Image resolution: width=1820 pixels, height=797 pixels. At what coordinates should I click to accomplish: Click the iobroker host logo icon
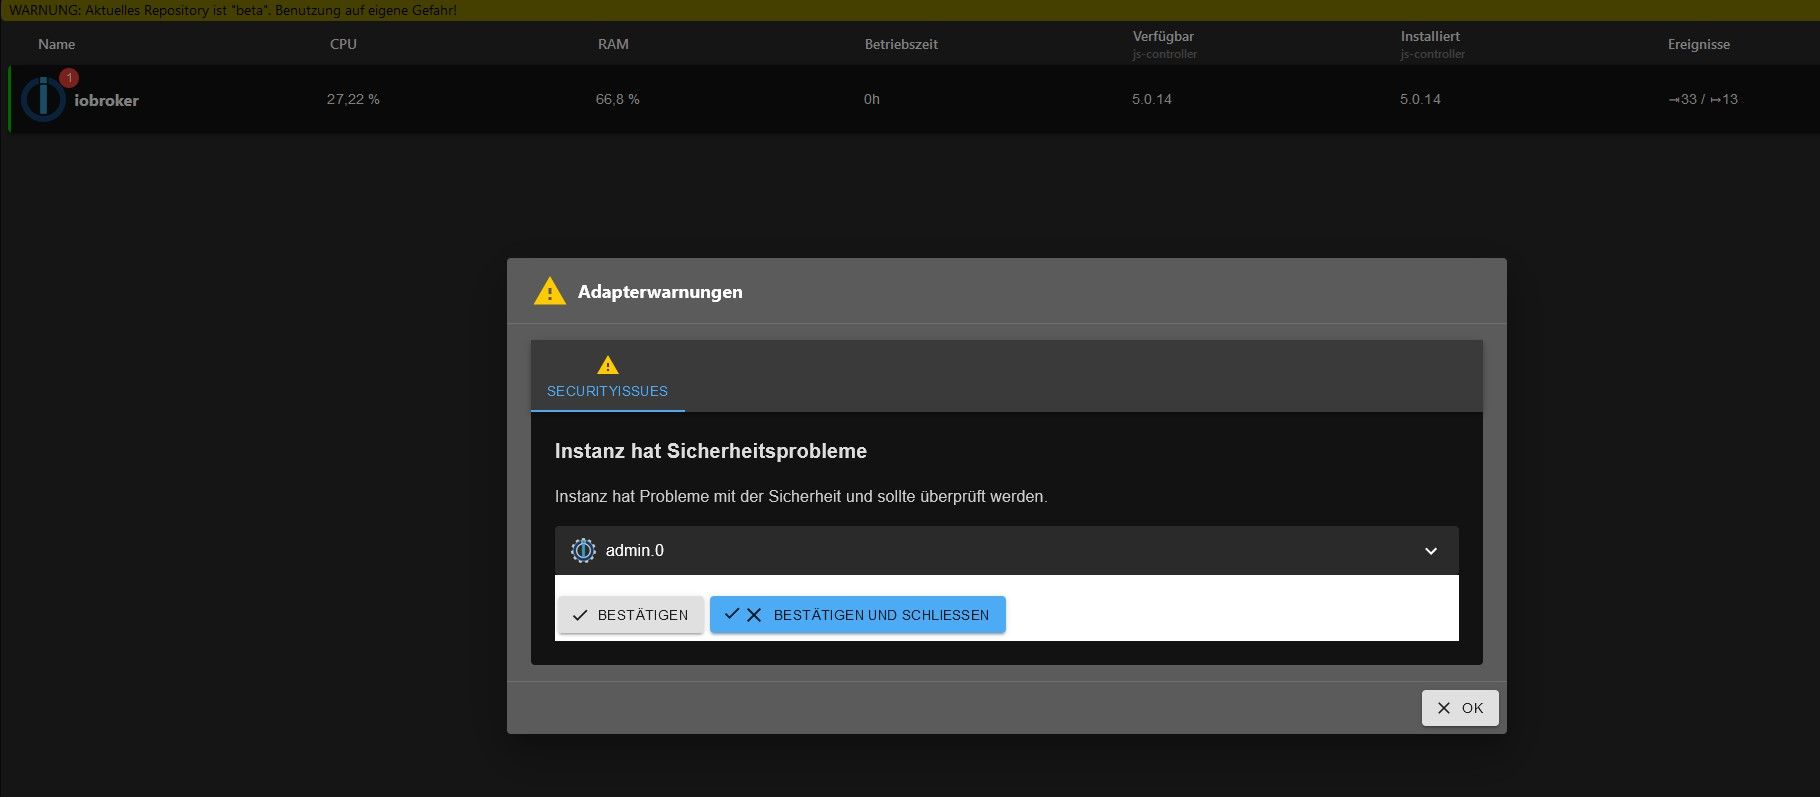point(43,100)
